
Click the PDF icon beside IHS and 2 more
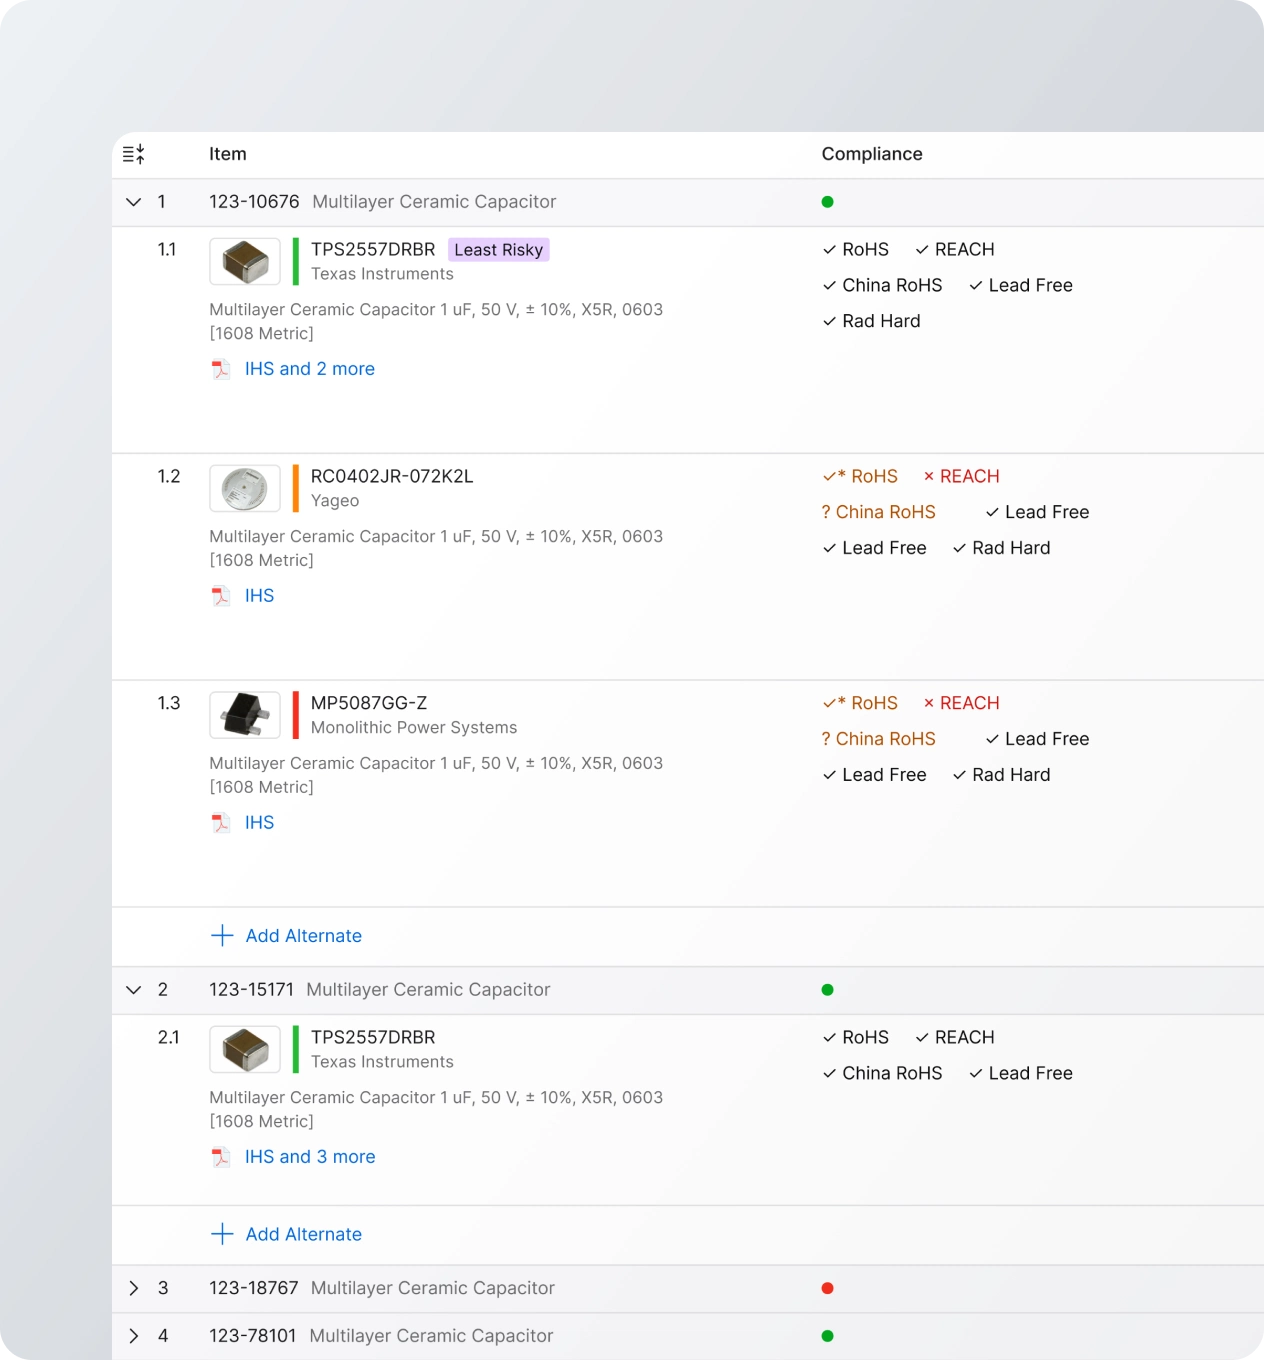click(x=221, y=369)
